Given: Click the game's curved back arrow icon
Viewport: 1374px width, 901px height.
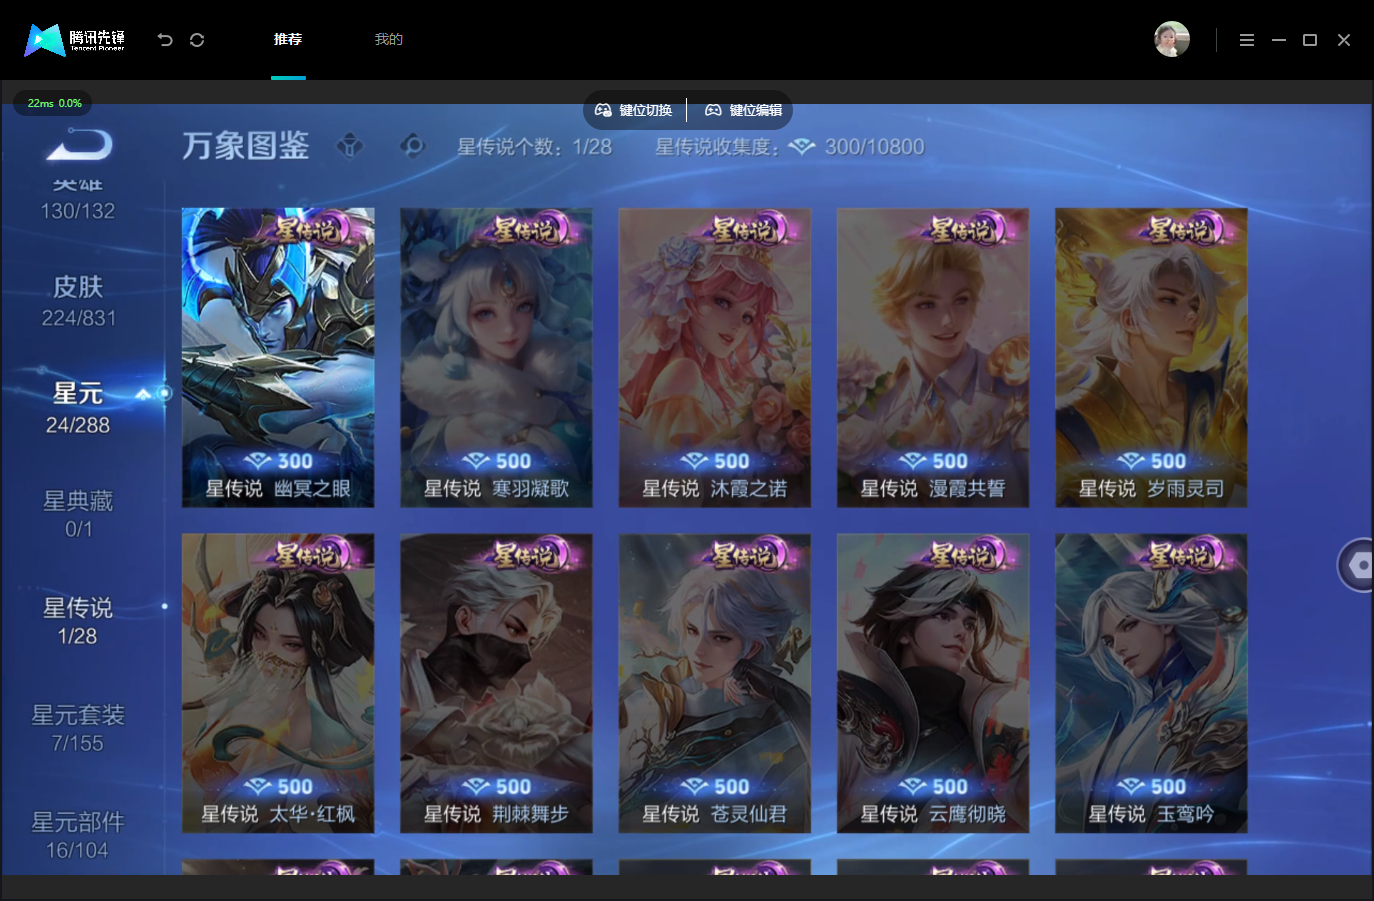Looking at the screenshot, I should click(80, 147).
